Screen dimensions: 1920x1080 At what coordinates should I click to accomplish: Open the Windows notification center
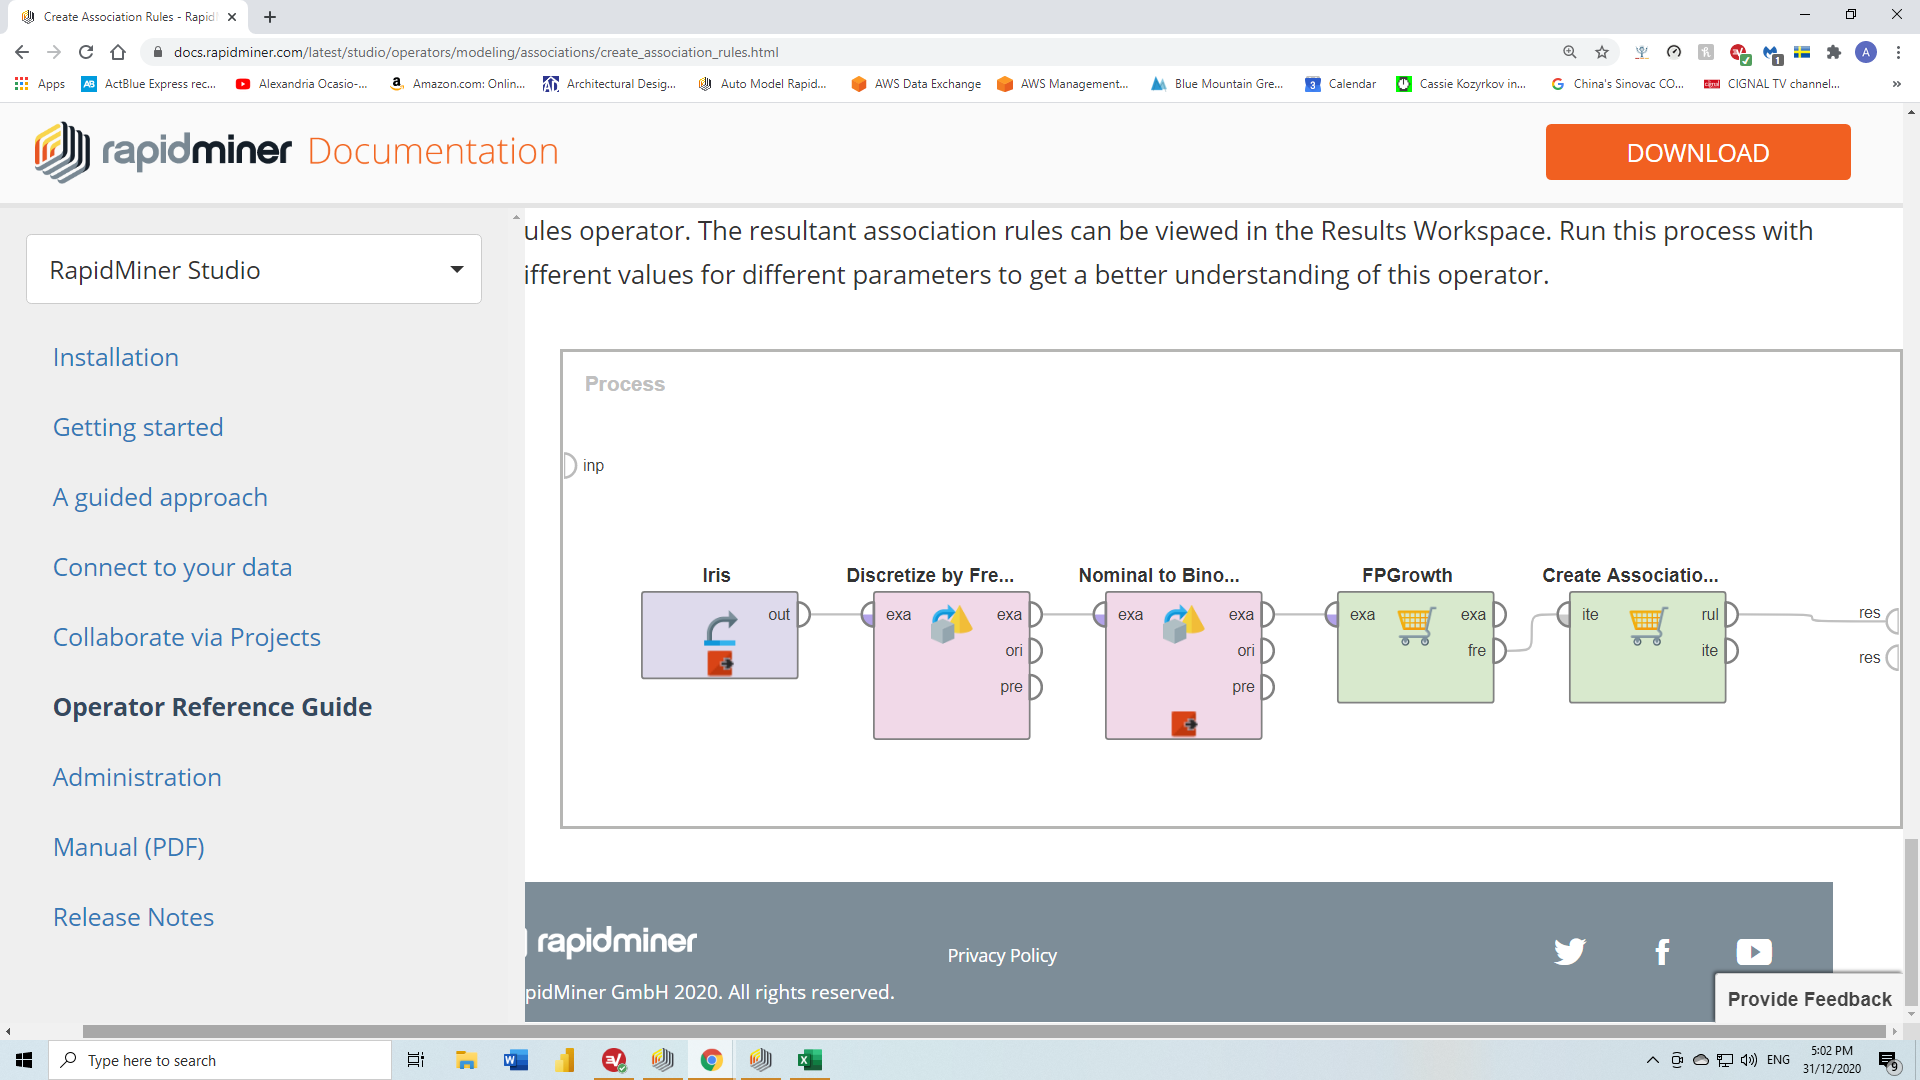tap(1888, 1060)
